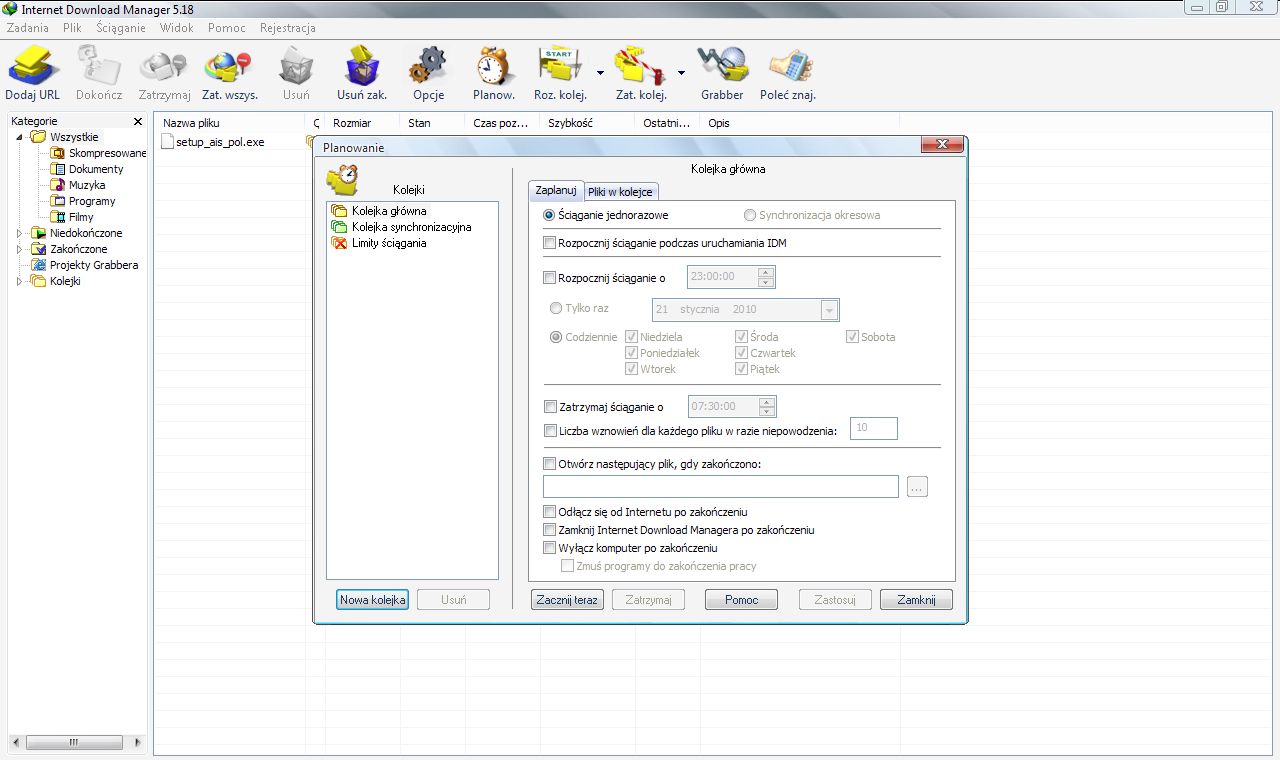Viewport: 1280px width, 760px height.
Task: Open dropdown arrow next to Roz. kolej.
Action: point(600,72)
